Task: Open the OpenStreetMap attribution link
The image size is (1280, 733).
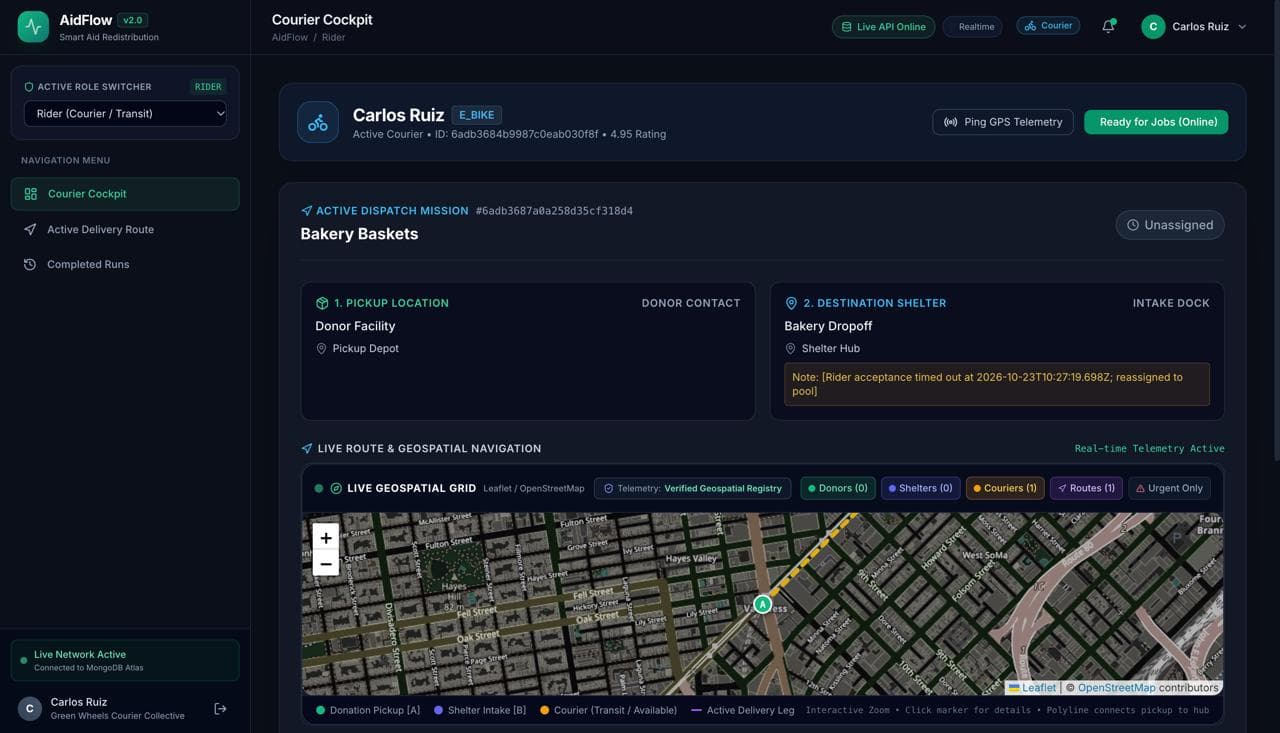Action: (1116, 687)
